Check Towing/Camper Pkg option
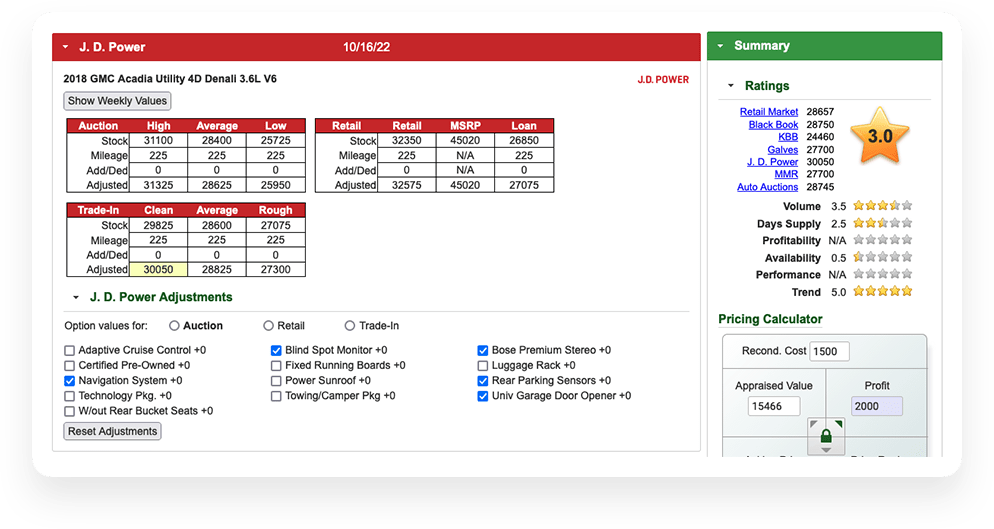994x529 pixels. [x=276, y=396]
